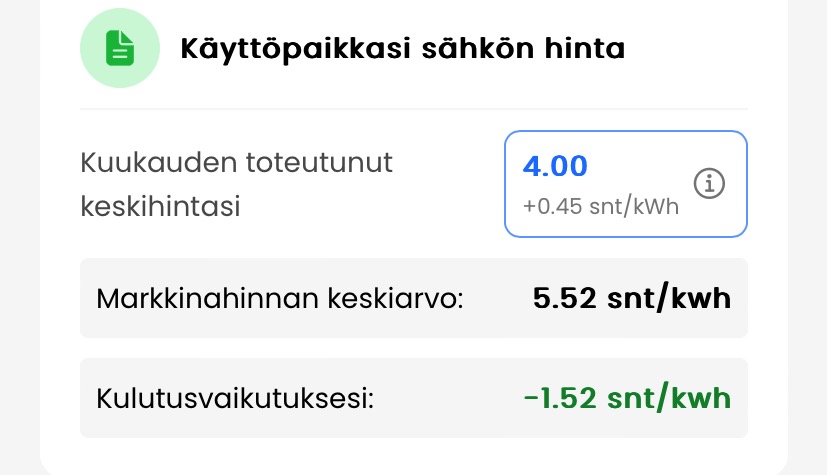Click the green document icon

point(120,49)
